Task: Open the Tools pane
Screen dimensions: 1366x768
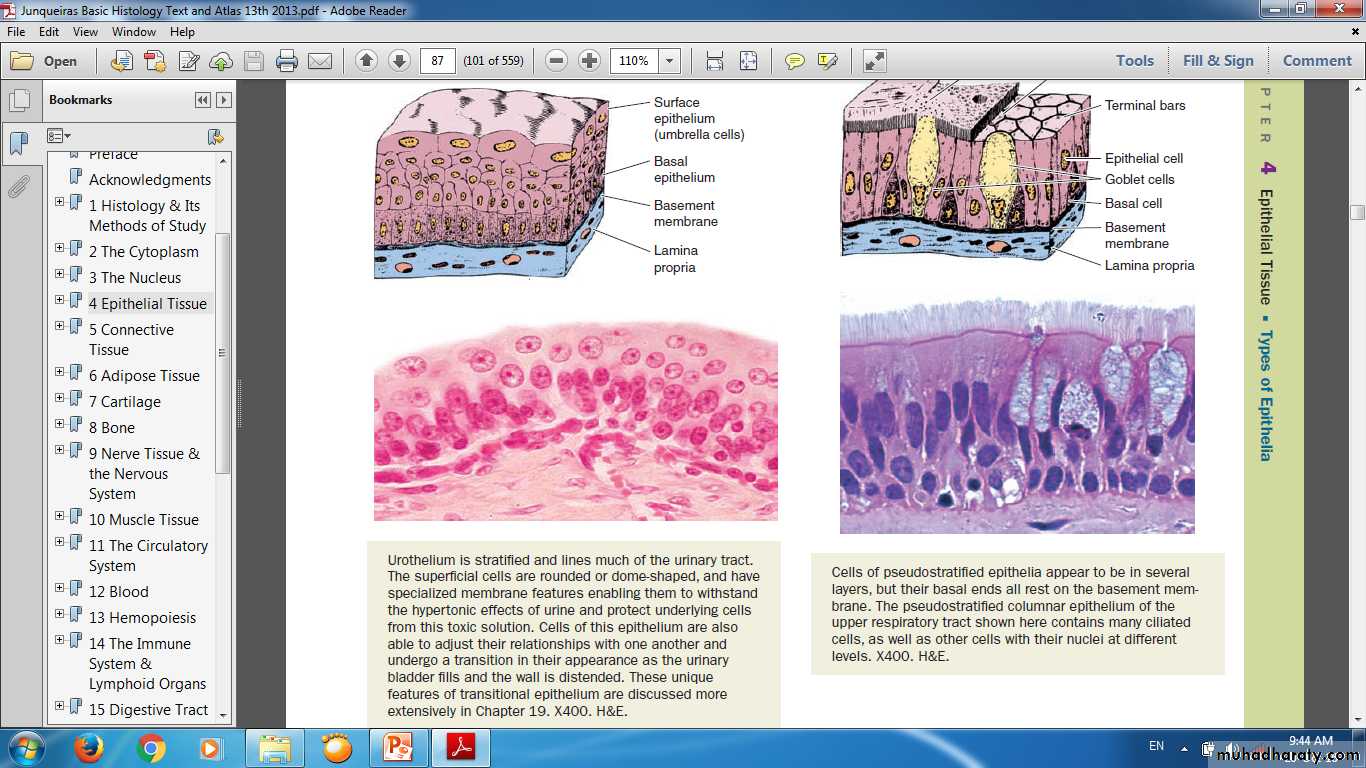Action: point(1134,61)
